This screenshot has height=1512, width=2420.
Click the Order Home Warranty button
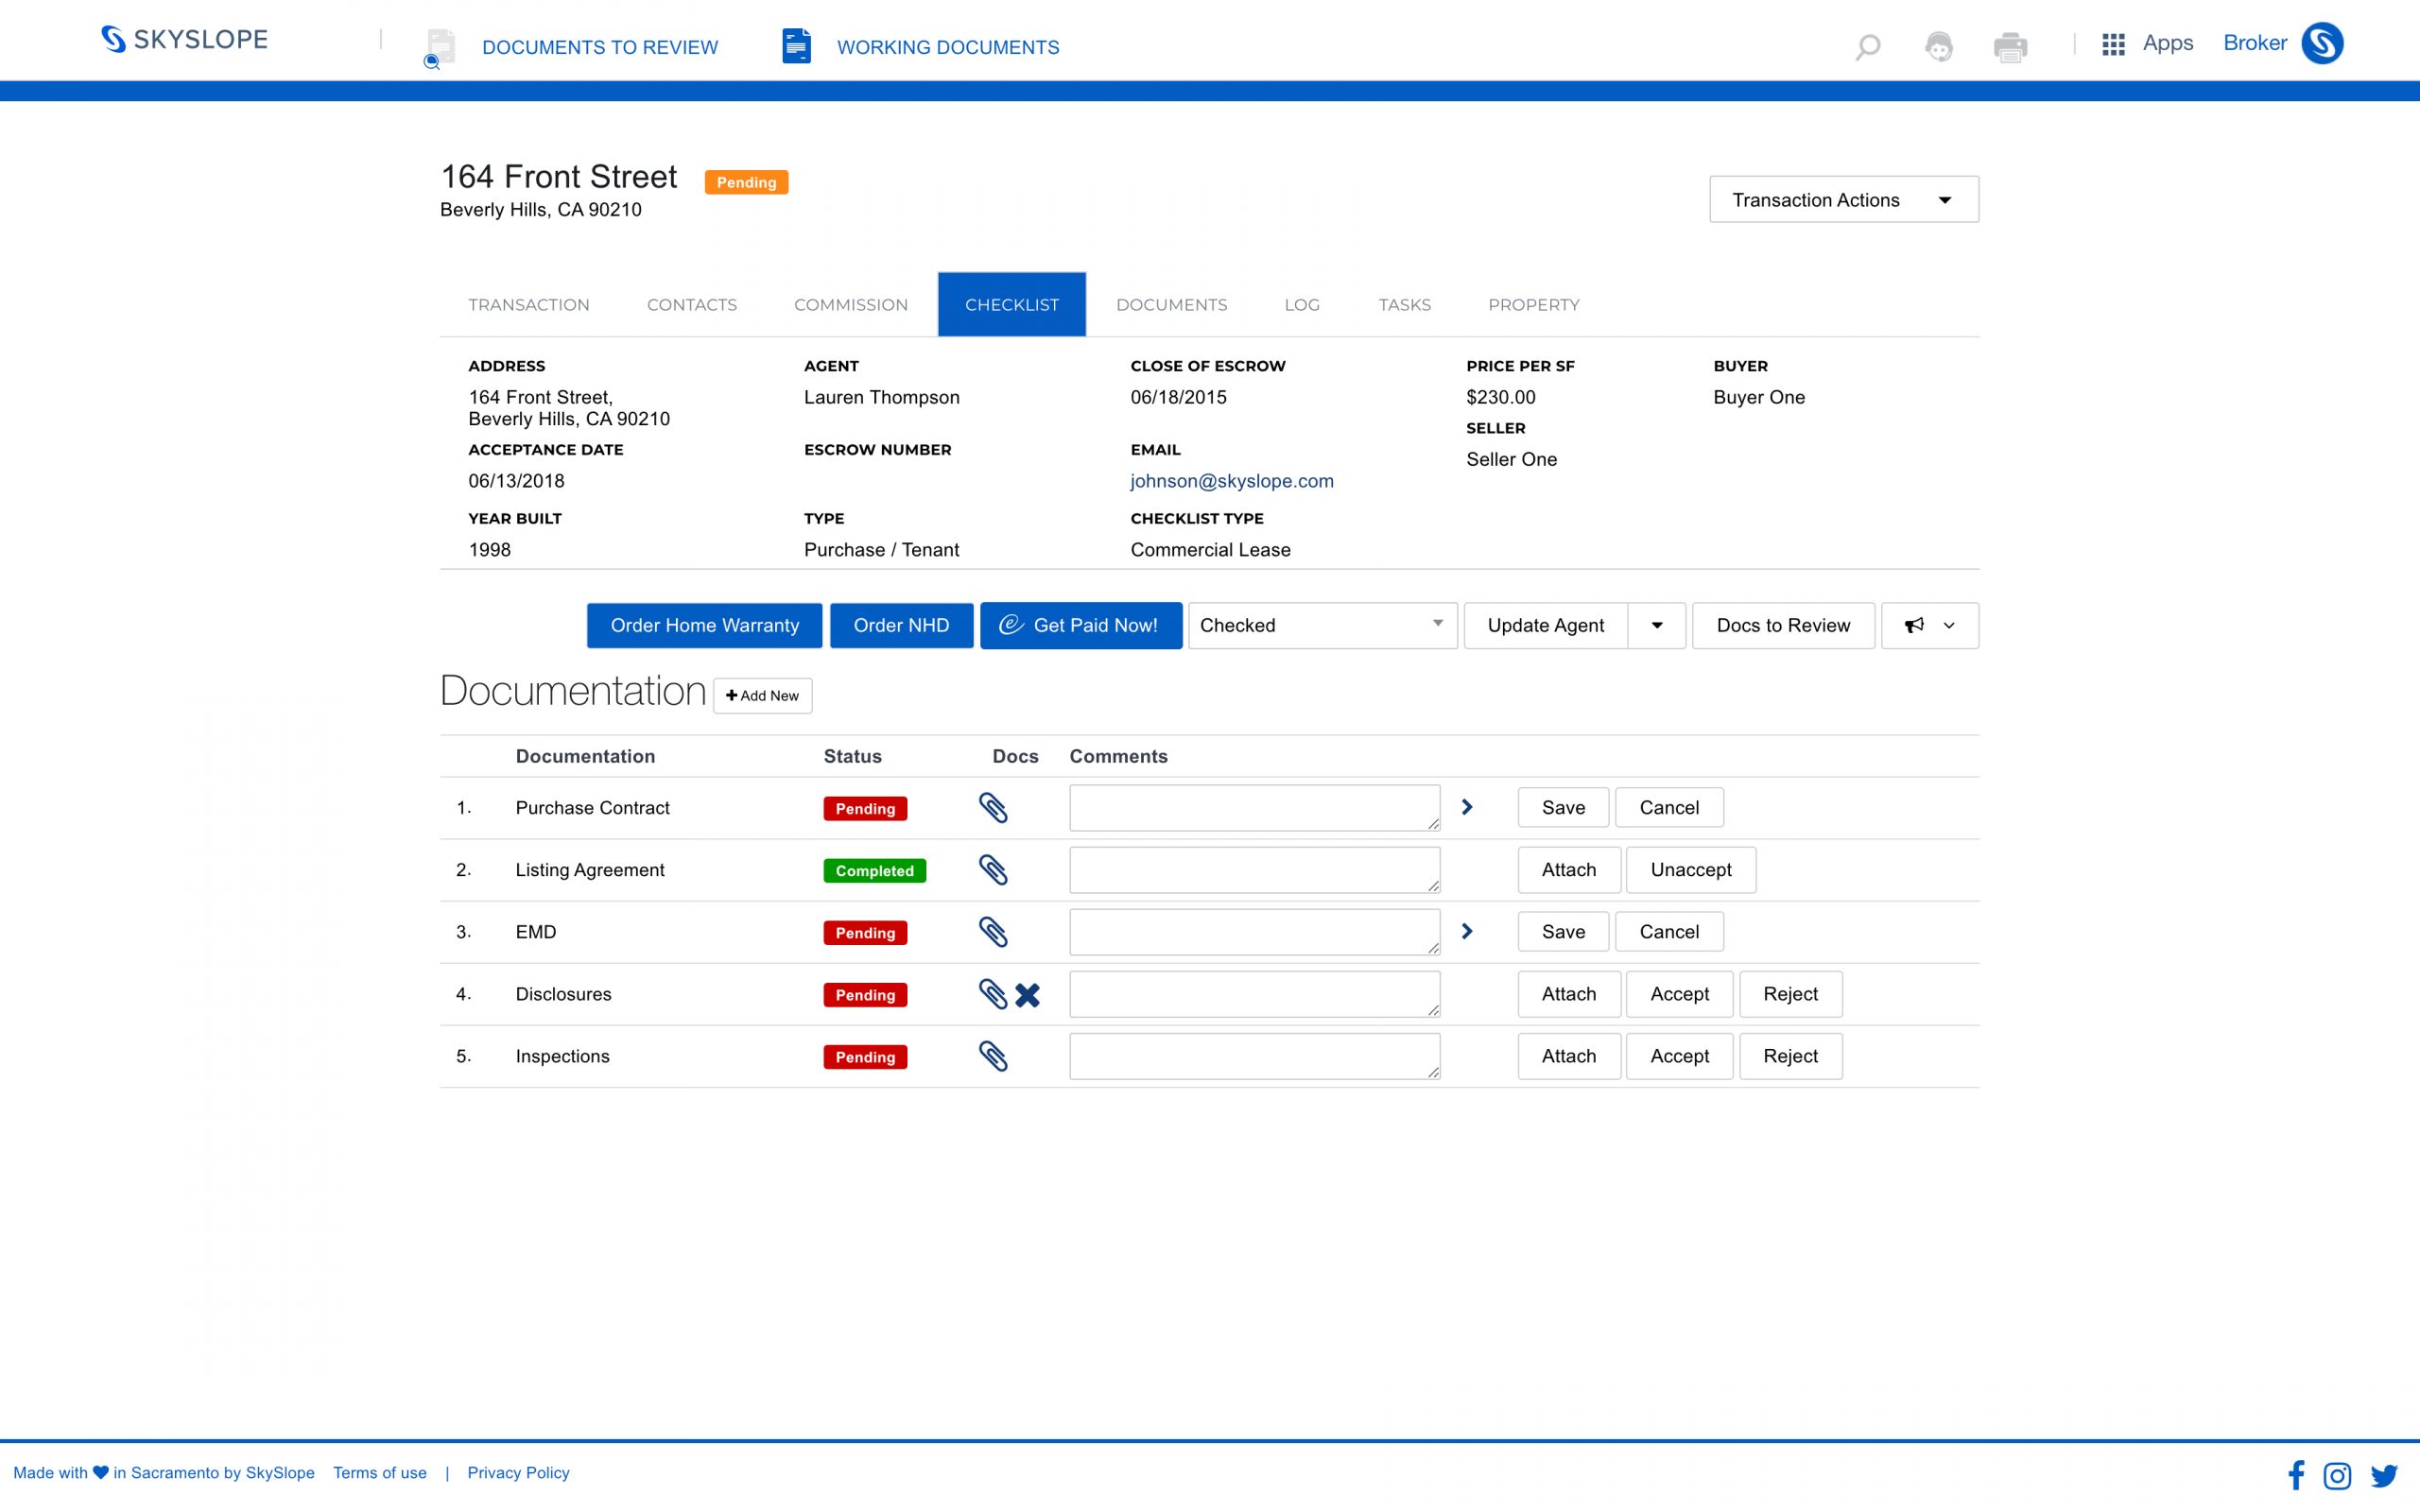coord(704,625)
